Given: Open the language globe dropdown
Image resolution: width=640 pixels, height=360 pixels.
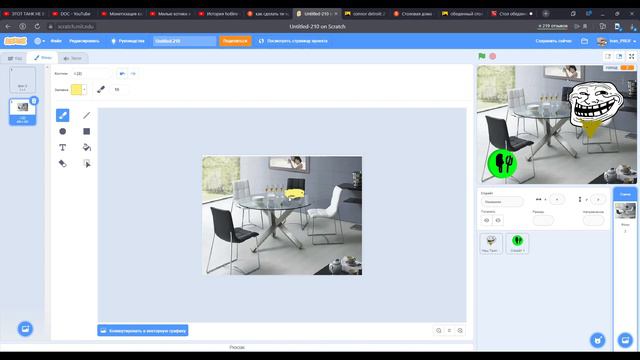Looking at the screenshot, I should [x=39, y=41].
